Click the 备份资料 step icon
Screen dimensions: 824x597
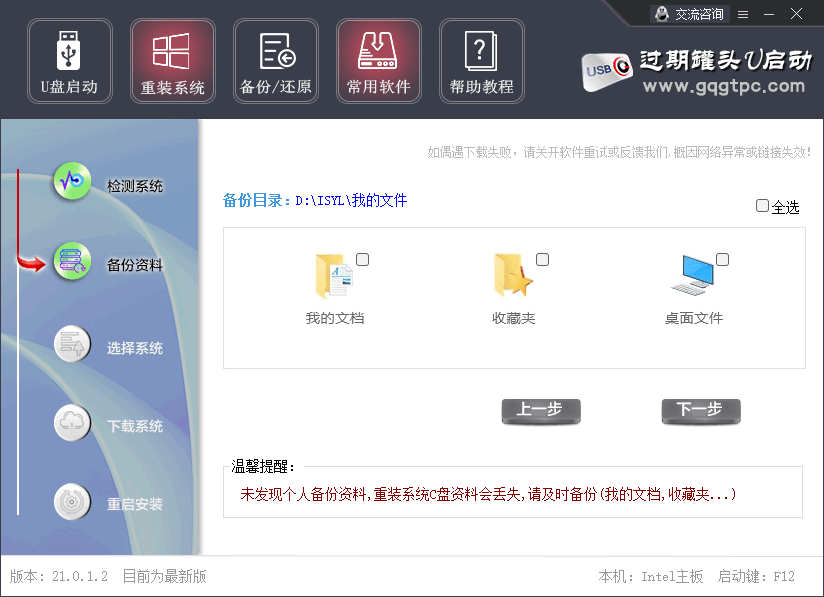[73, 261]
